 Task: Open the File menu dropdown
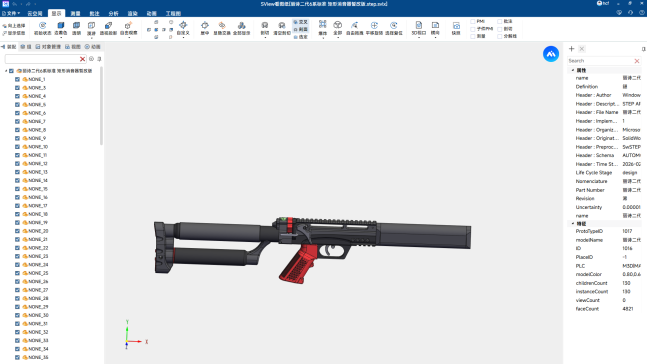(11, 13)
